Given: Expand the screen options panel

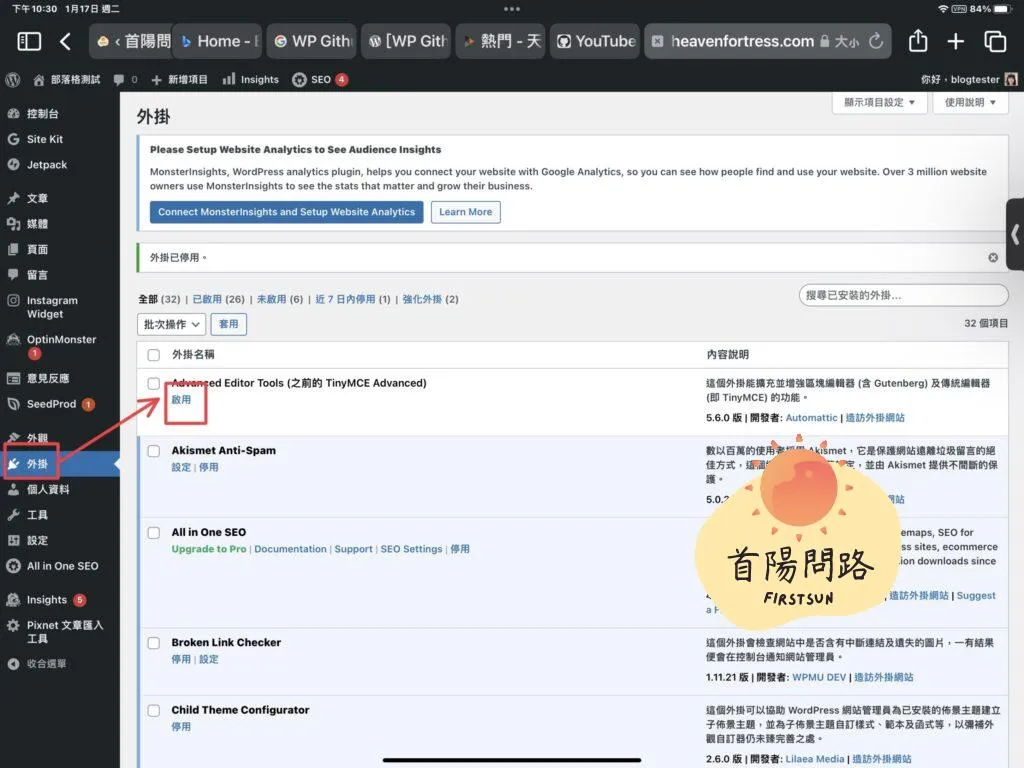Looking at the screenshot, I should (x=879, y=102).
